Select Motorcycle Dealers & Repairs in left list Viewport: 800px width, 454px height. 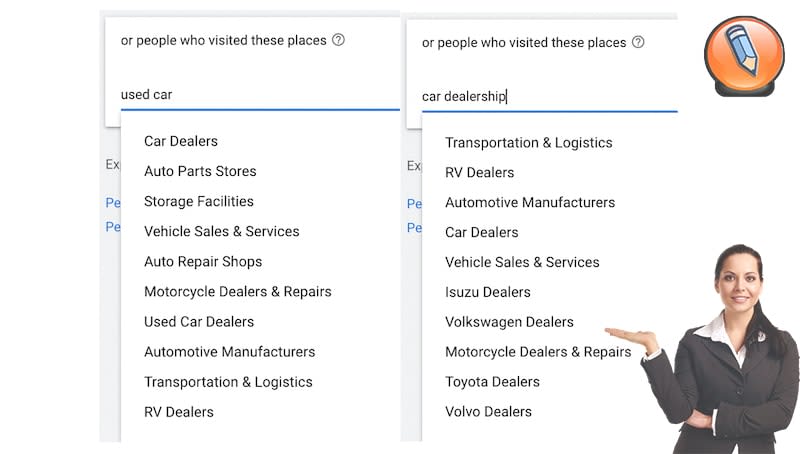tap(237, 291)
